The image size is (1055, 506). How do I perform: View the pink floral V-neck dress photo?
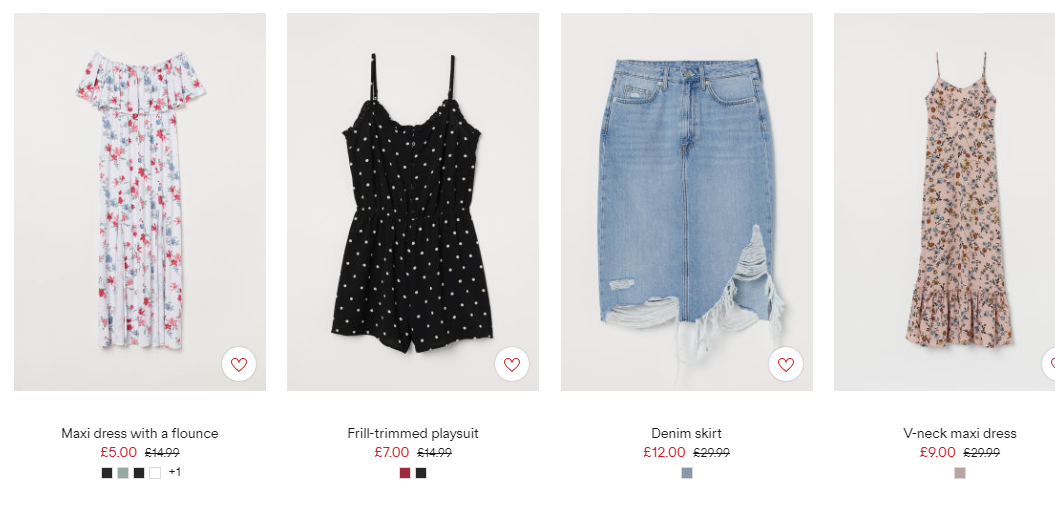(x=945, y=202)
